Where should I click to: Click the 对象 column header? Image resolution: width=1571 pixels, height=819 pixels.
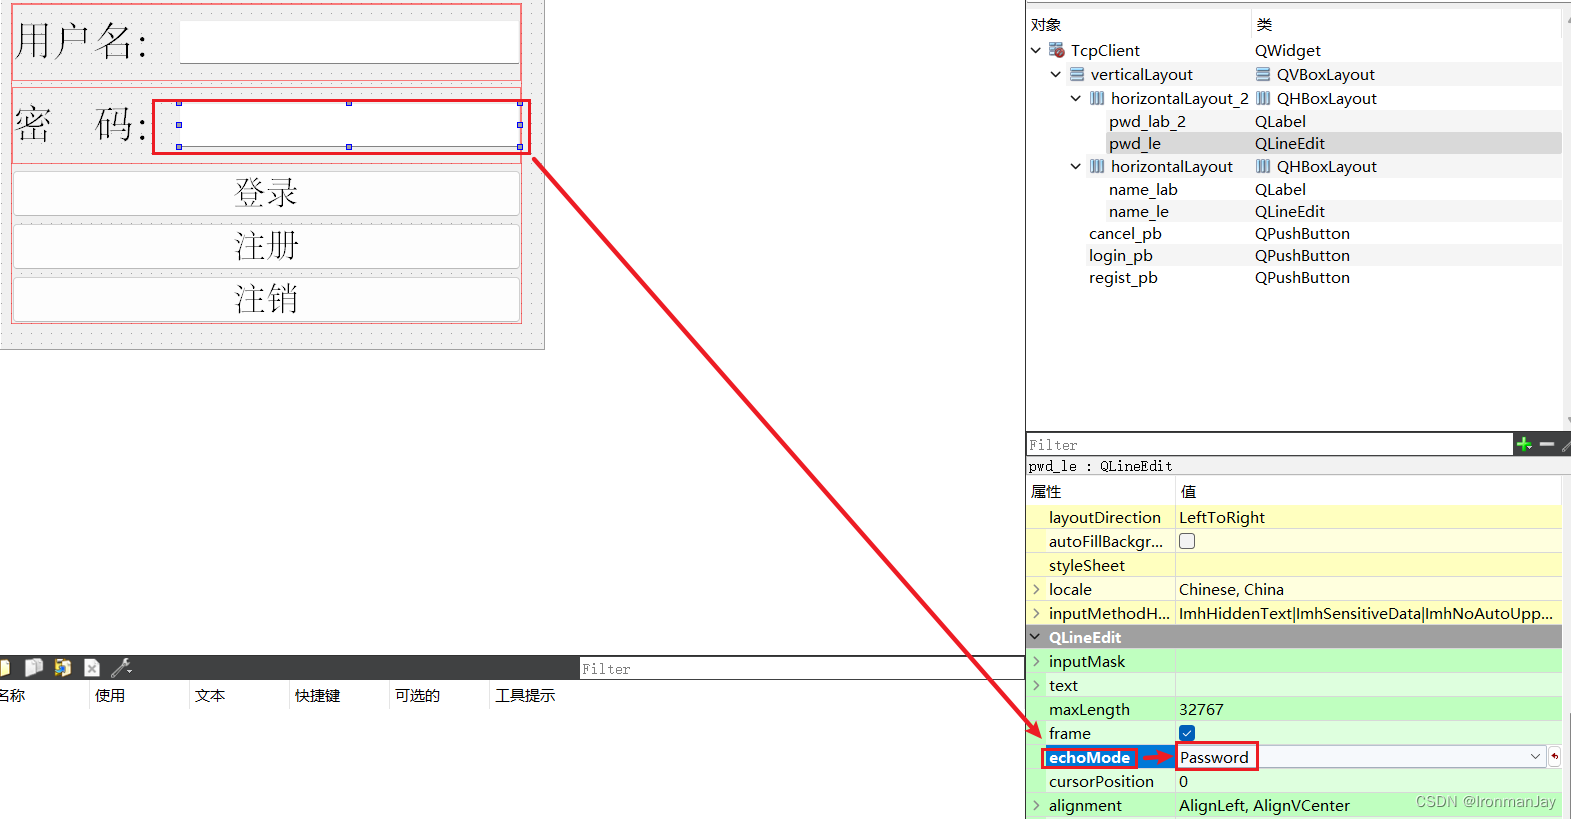[1046, 25]
